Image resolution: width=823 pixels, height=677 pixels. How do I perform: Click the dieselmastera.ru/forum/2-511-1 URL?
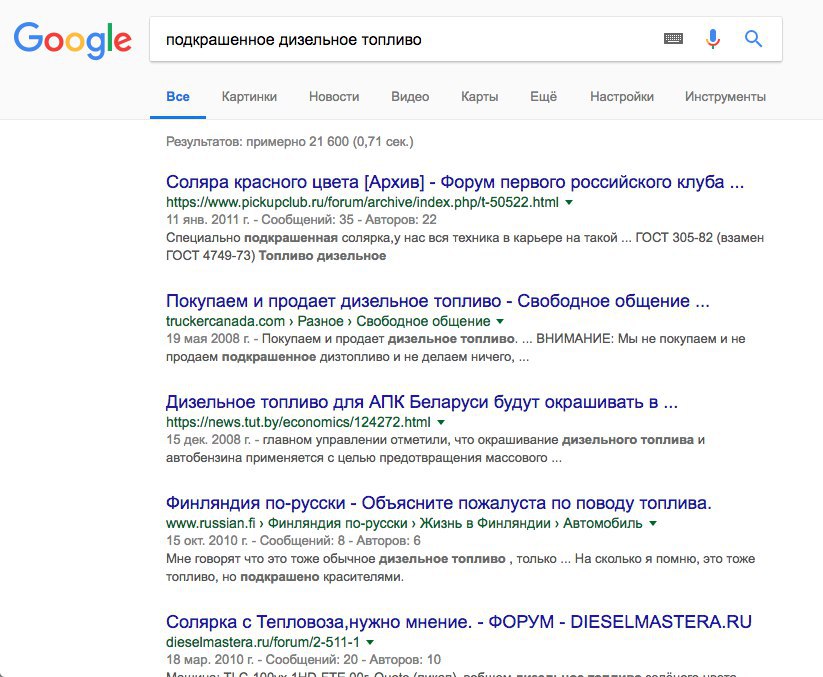(x=263, y=642)
